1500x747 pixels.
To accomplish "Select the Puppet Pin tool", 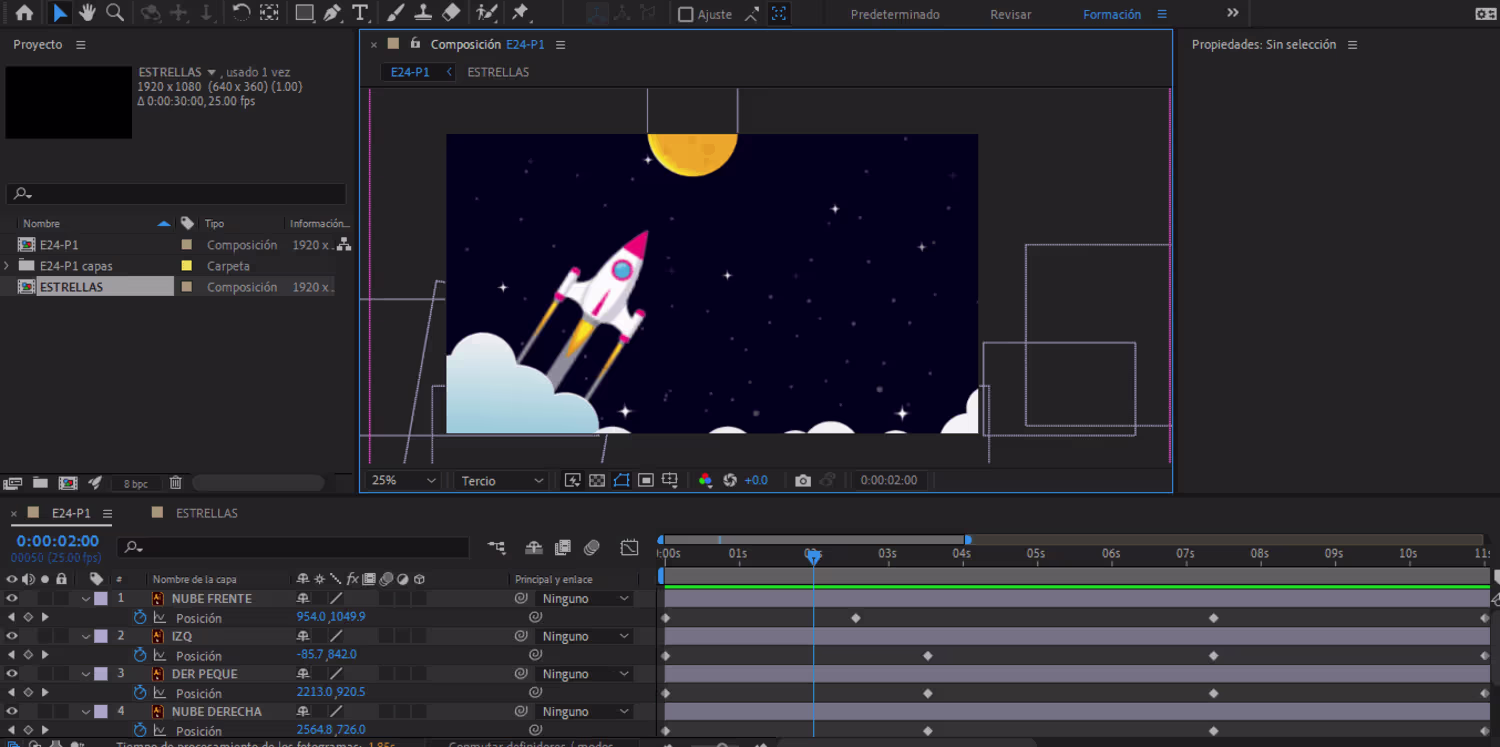I will pyautogui.click(x=520, y=13).
